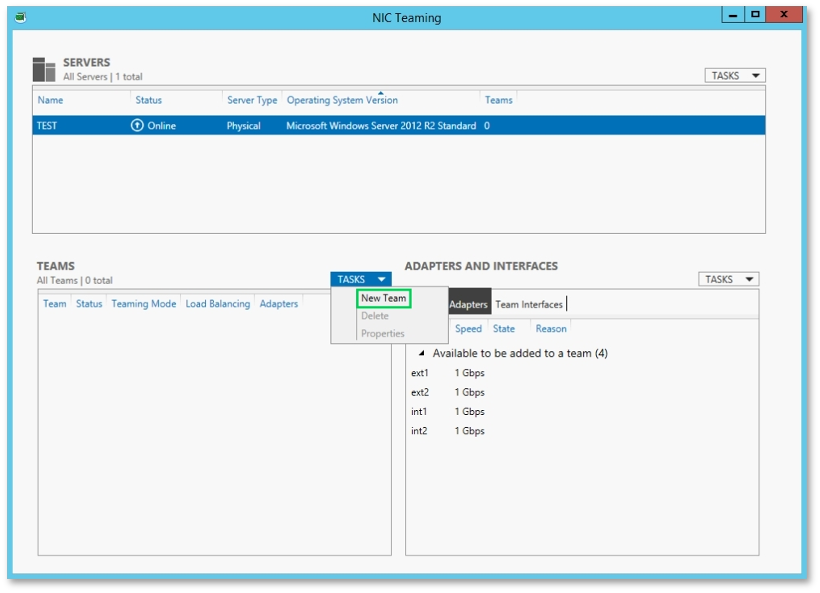Image resolution: width=820 pixels, height=593 pixels.
Task: Collapse the Available to be added group
Action: [422, 353]
